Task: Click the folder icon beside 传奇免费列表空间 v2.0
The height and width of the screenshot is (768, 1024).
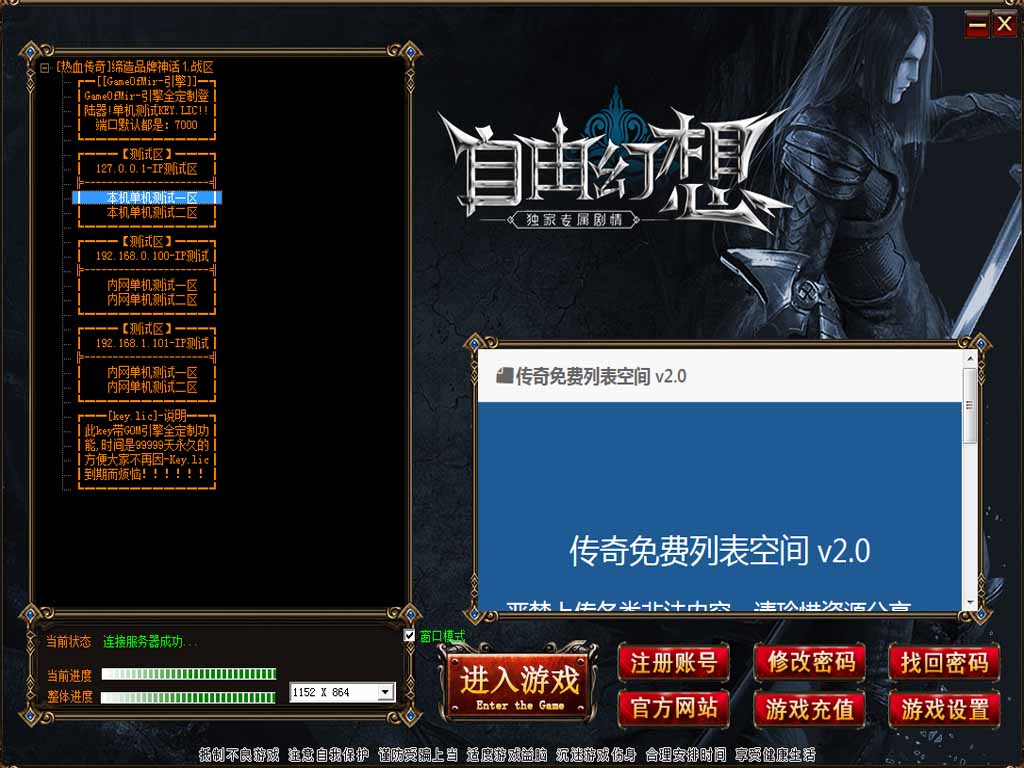Action: (x=504, y=376)
